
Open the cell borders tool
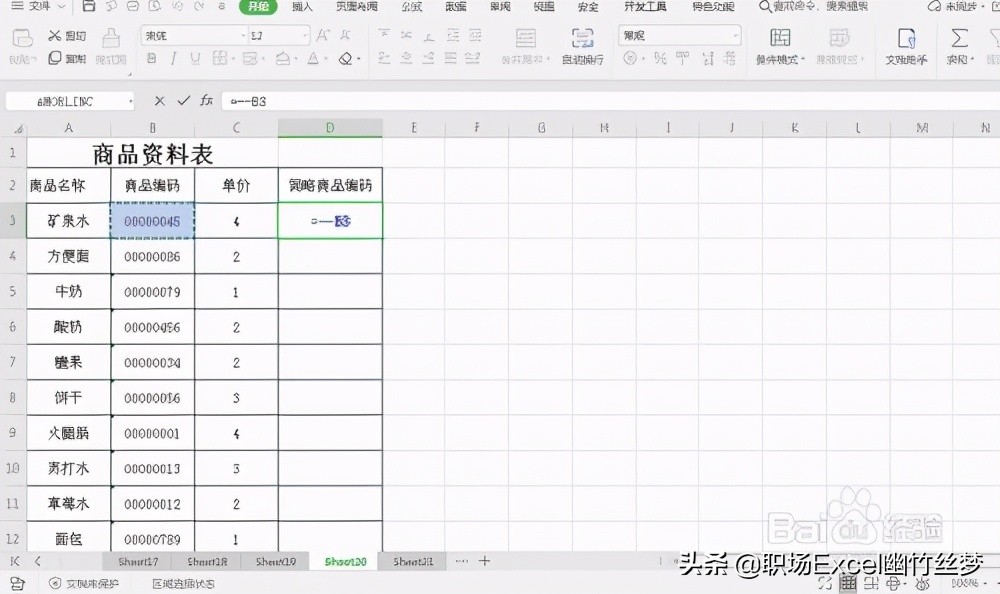click(219, 59)
